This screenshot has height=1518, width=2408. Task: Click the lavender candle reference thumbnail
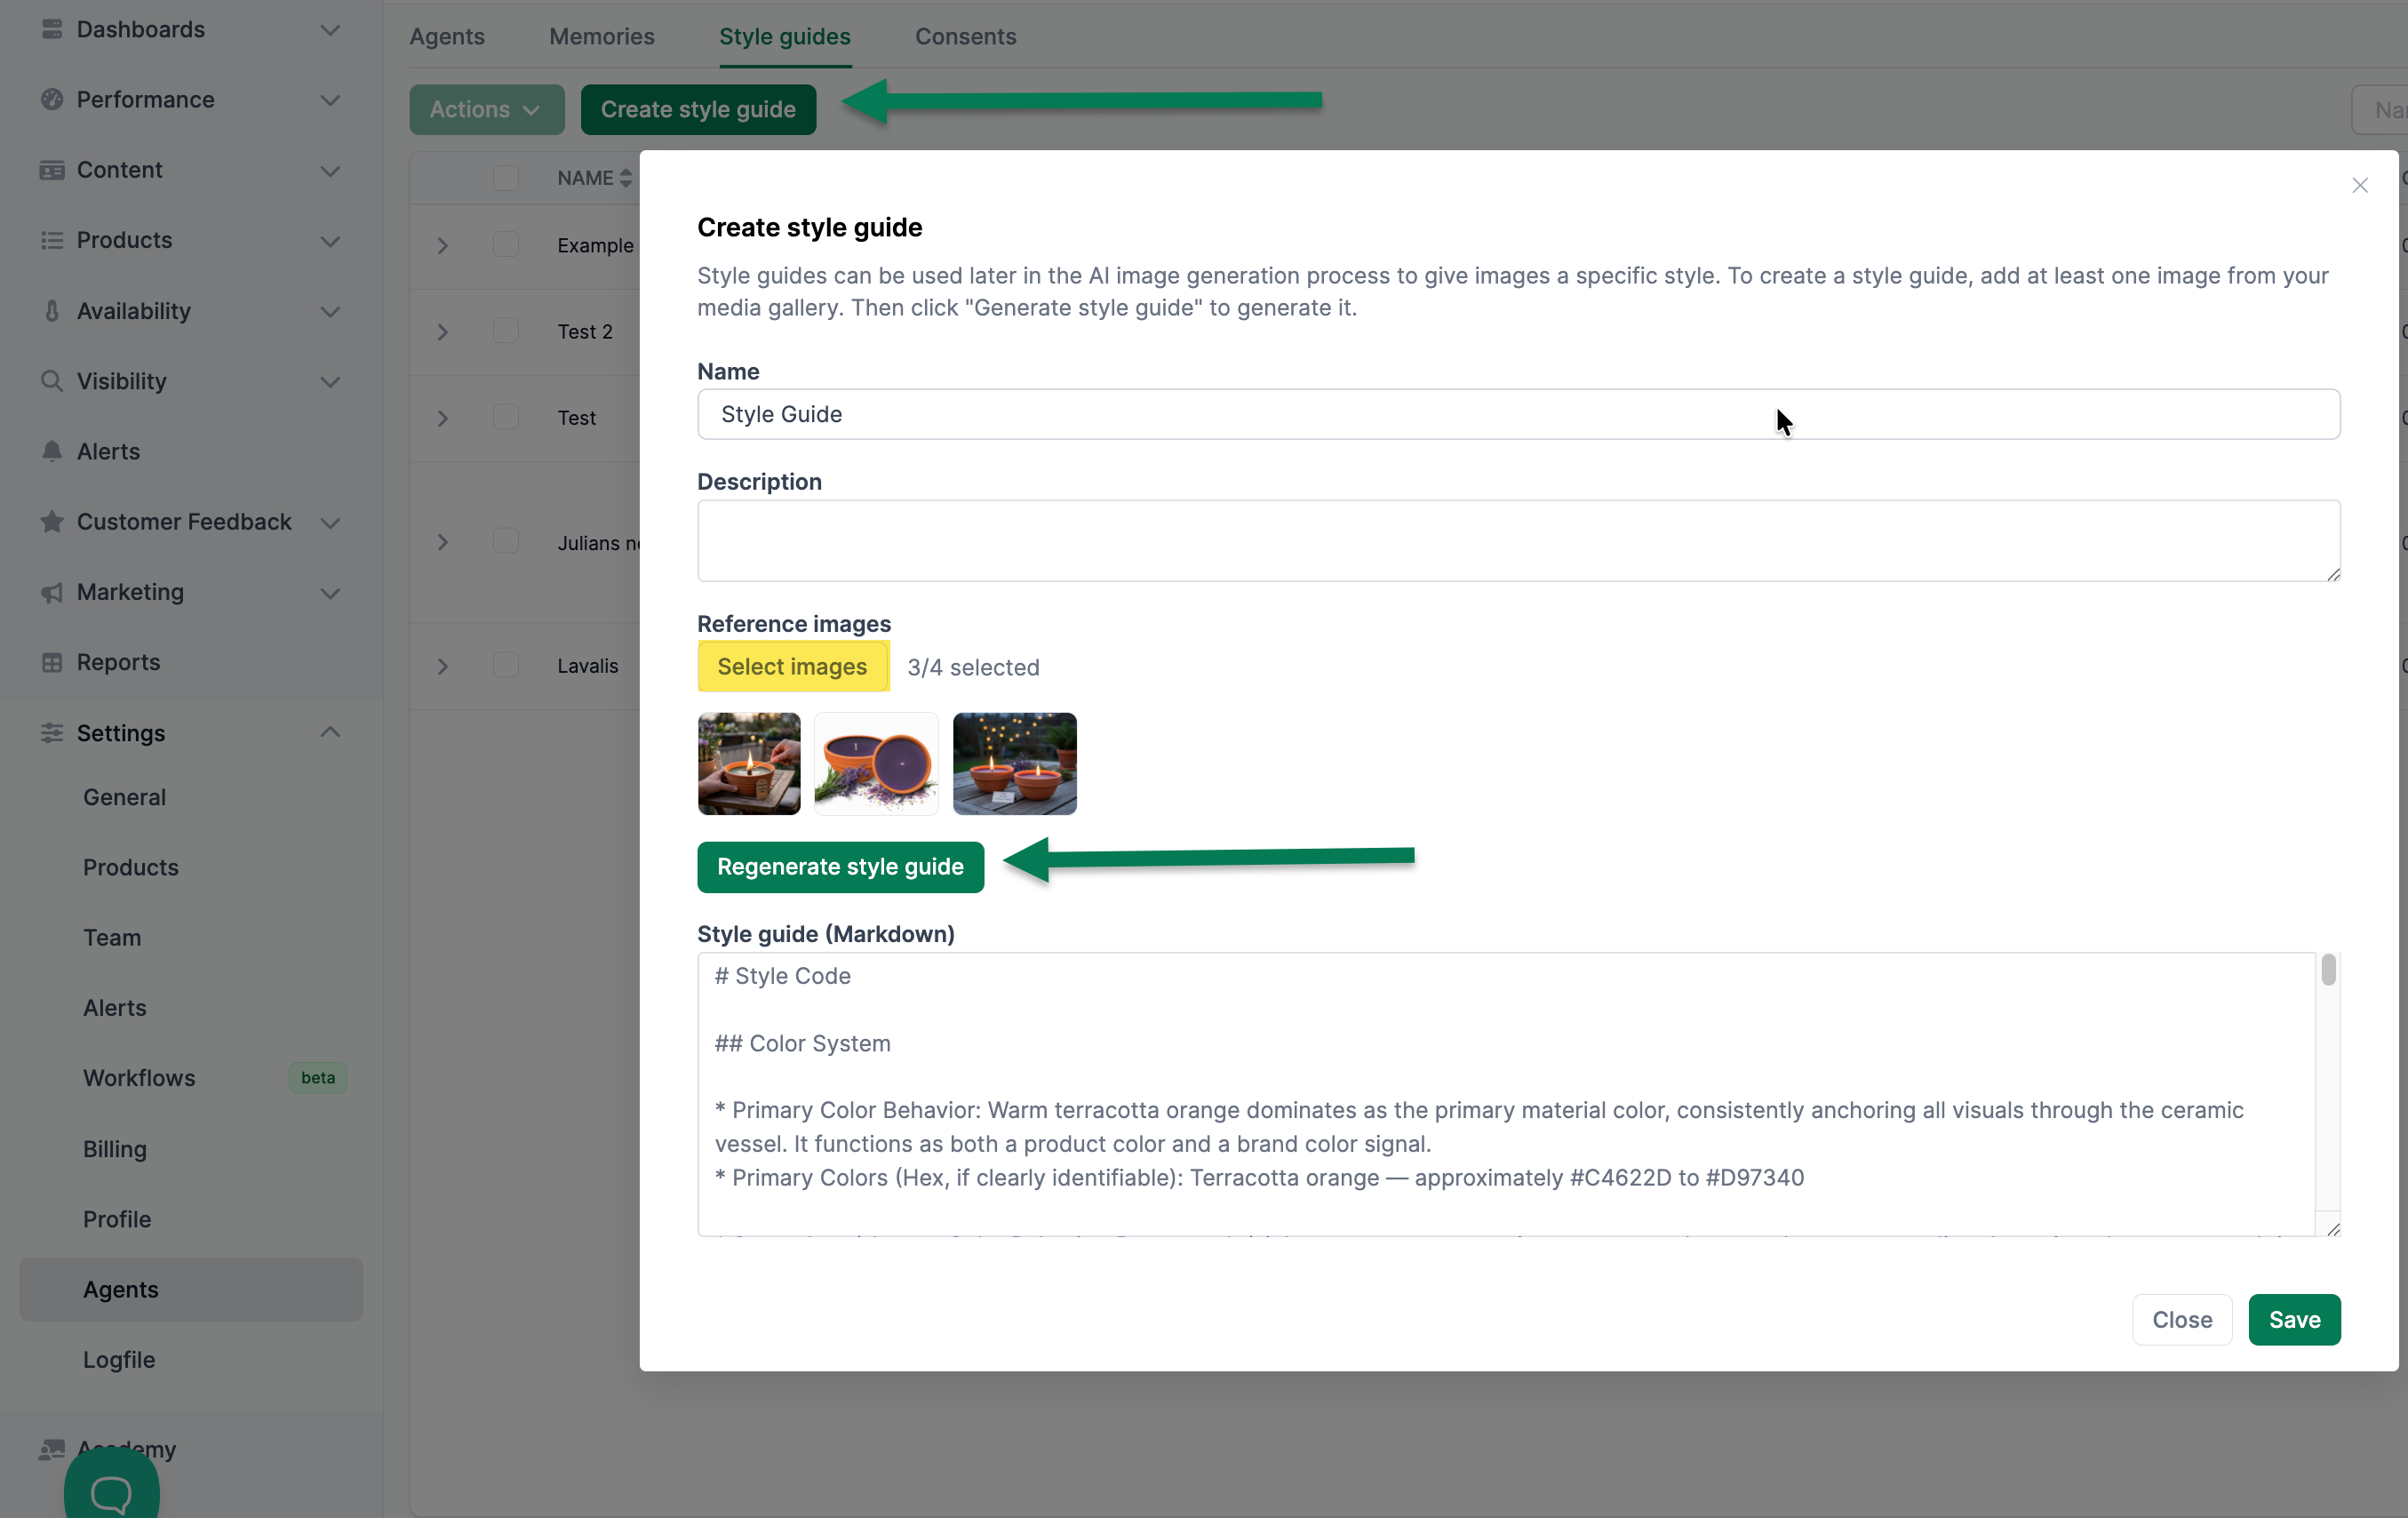876,764
